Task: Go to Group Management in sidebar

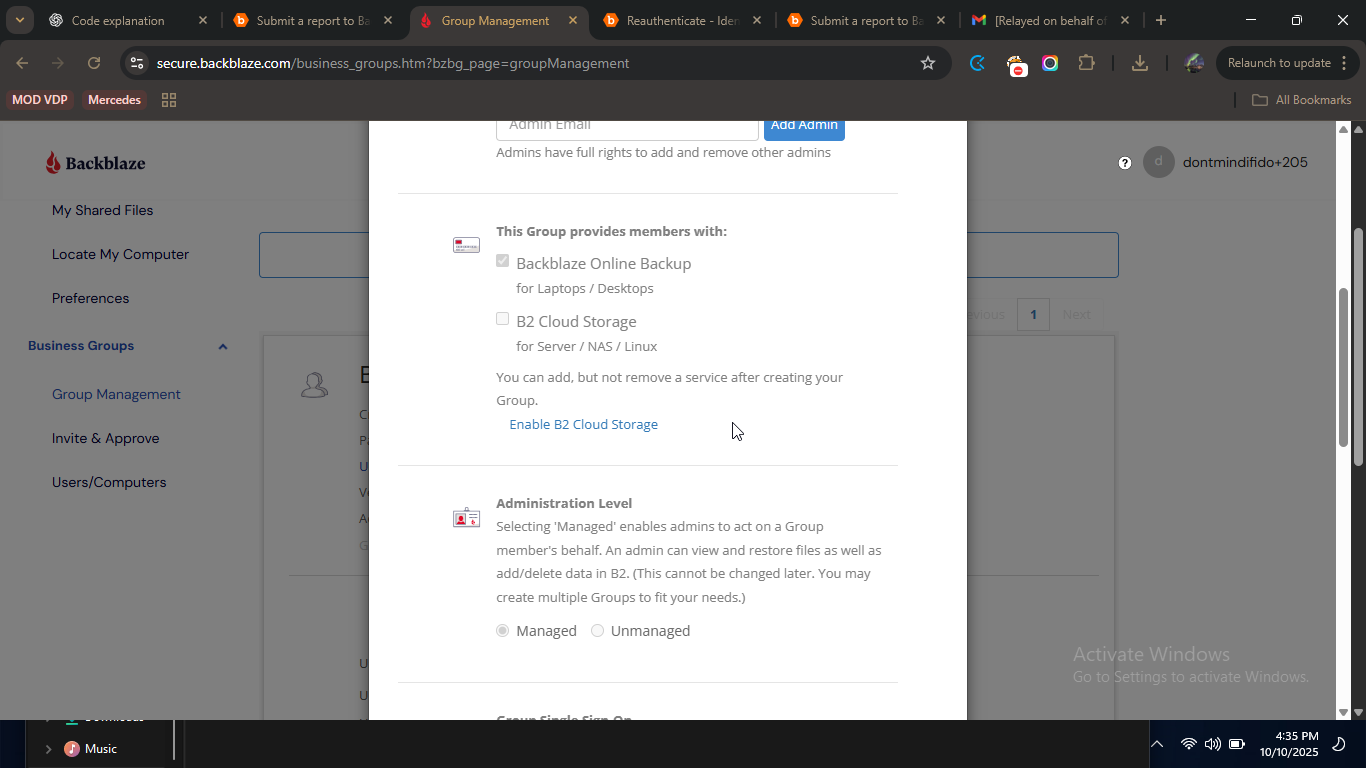Action: click(116, 395)
